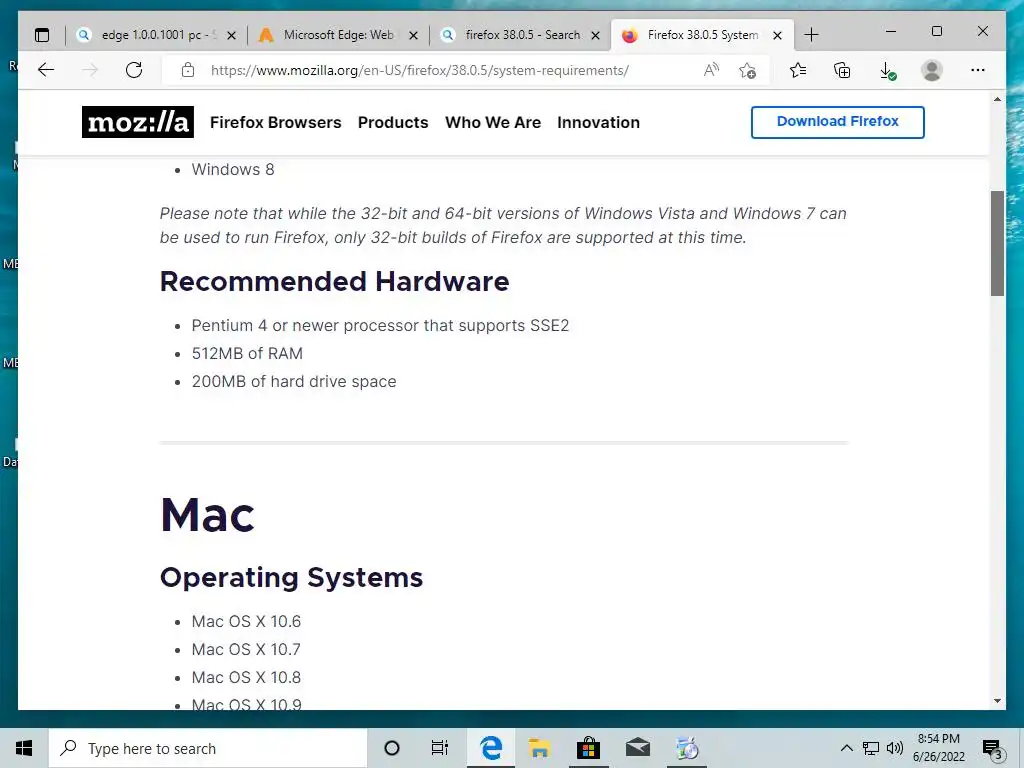Reload the current page
This screenshot has height=768, width=1024.
pos(134,70)
